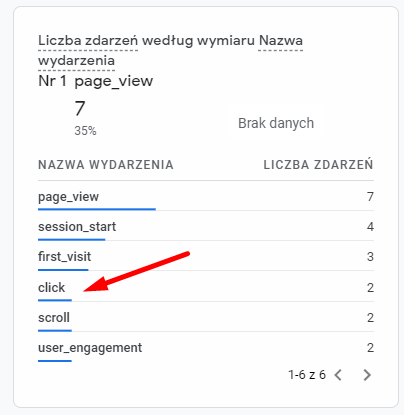Click the LICZBA ZDARZEŃ column header

click(318, 165)
